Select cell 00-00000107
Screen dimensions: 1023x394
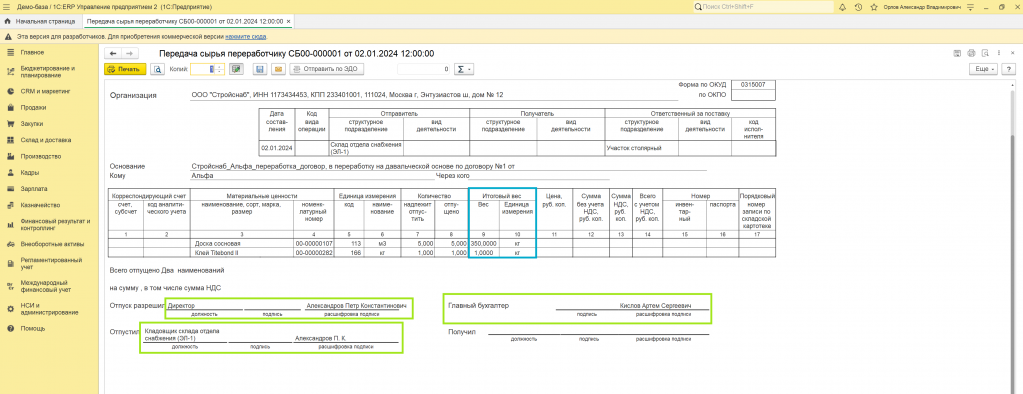tap(313, 243)
